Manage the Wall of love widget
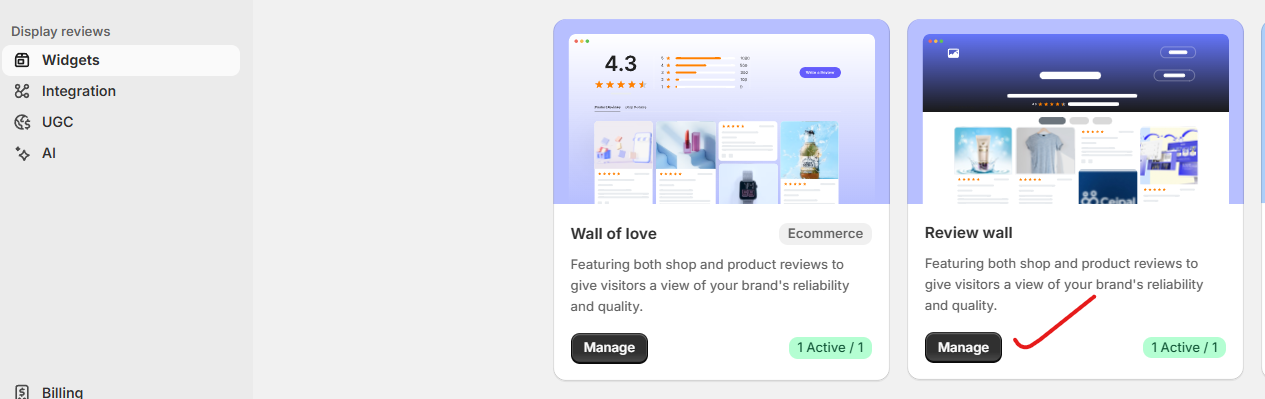This screenshot has width=1265, height=399. 609,347
